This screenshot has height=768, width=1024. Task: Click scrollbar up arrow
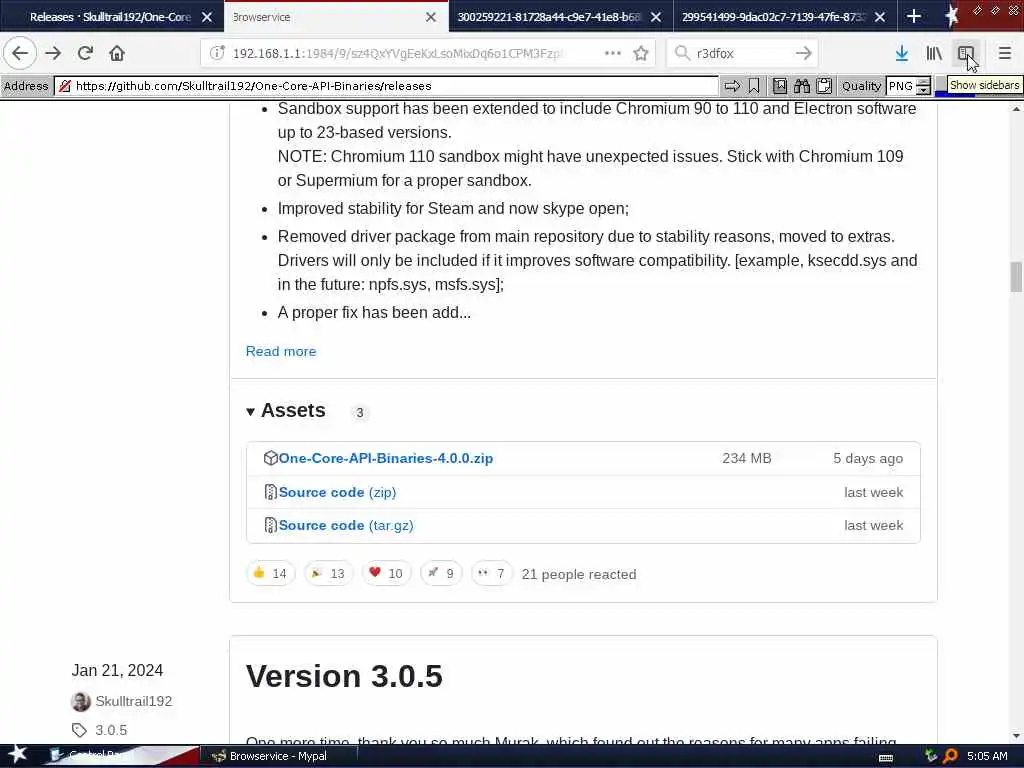coord(1016,108)
